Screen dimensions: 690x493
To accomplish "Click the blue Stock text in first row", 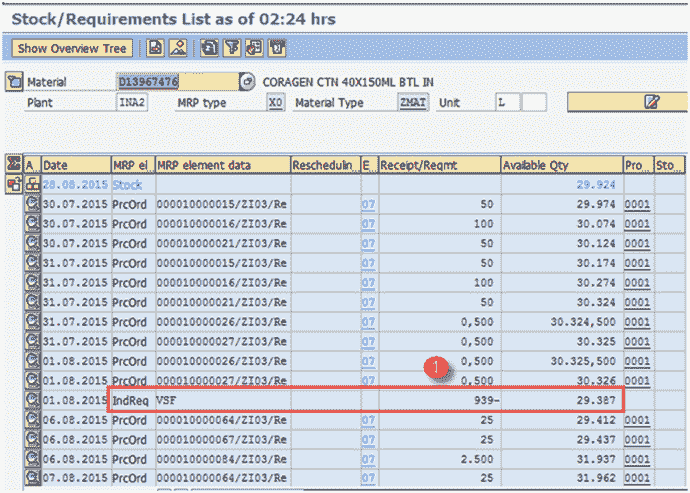I will pyautogui.click(x=127, y=184).
